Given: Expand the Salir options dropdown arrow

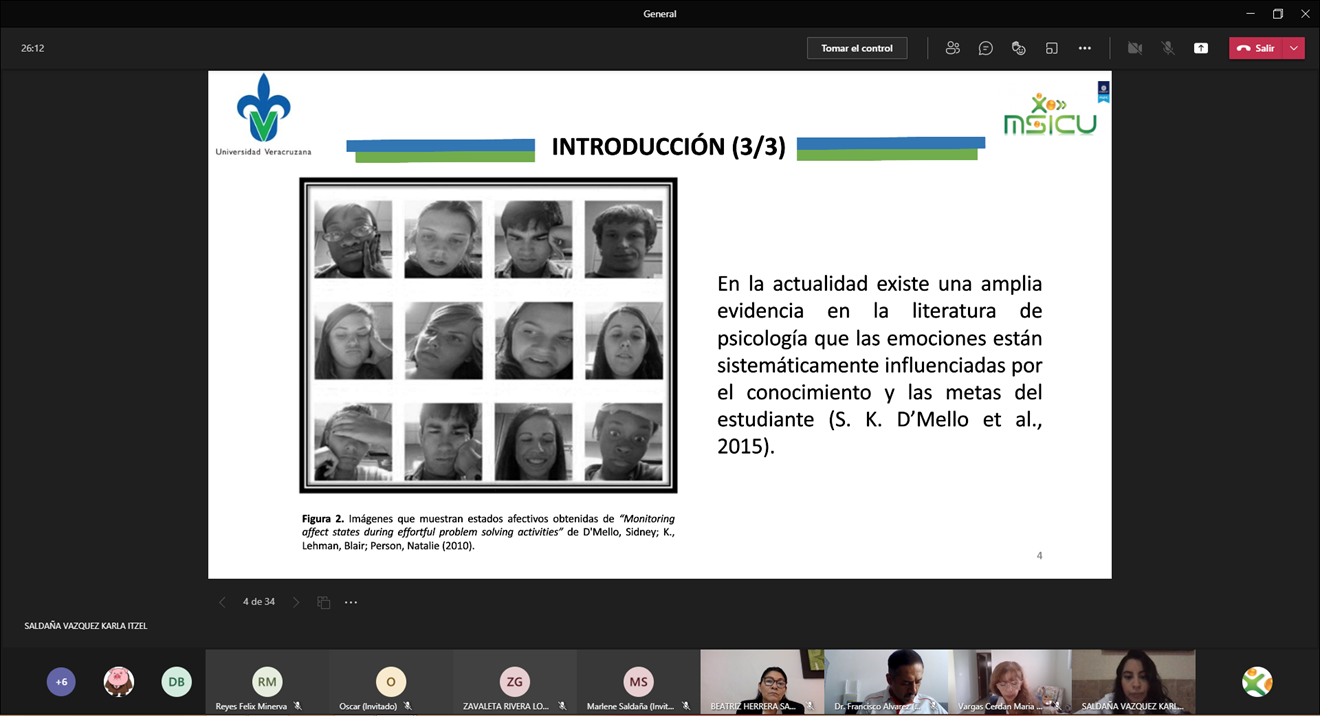Looking at the screenshot, I should point(1294,48).
